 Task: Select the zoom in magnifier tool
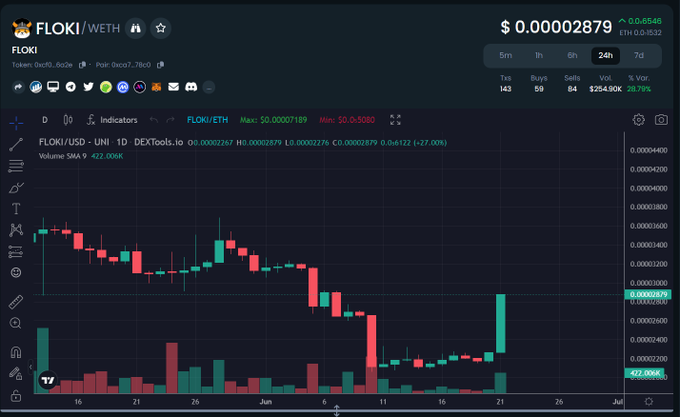coord(16,323)
